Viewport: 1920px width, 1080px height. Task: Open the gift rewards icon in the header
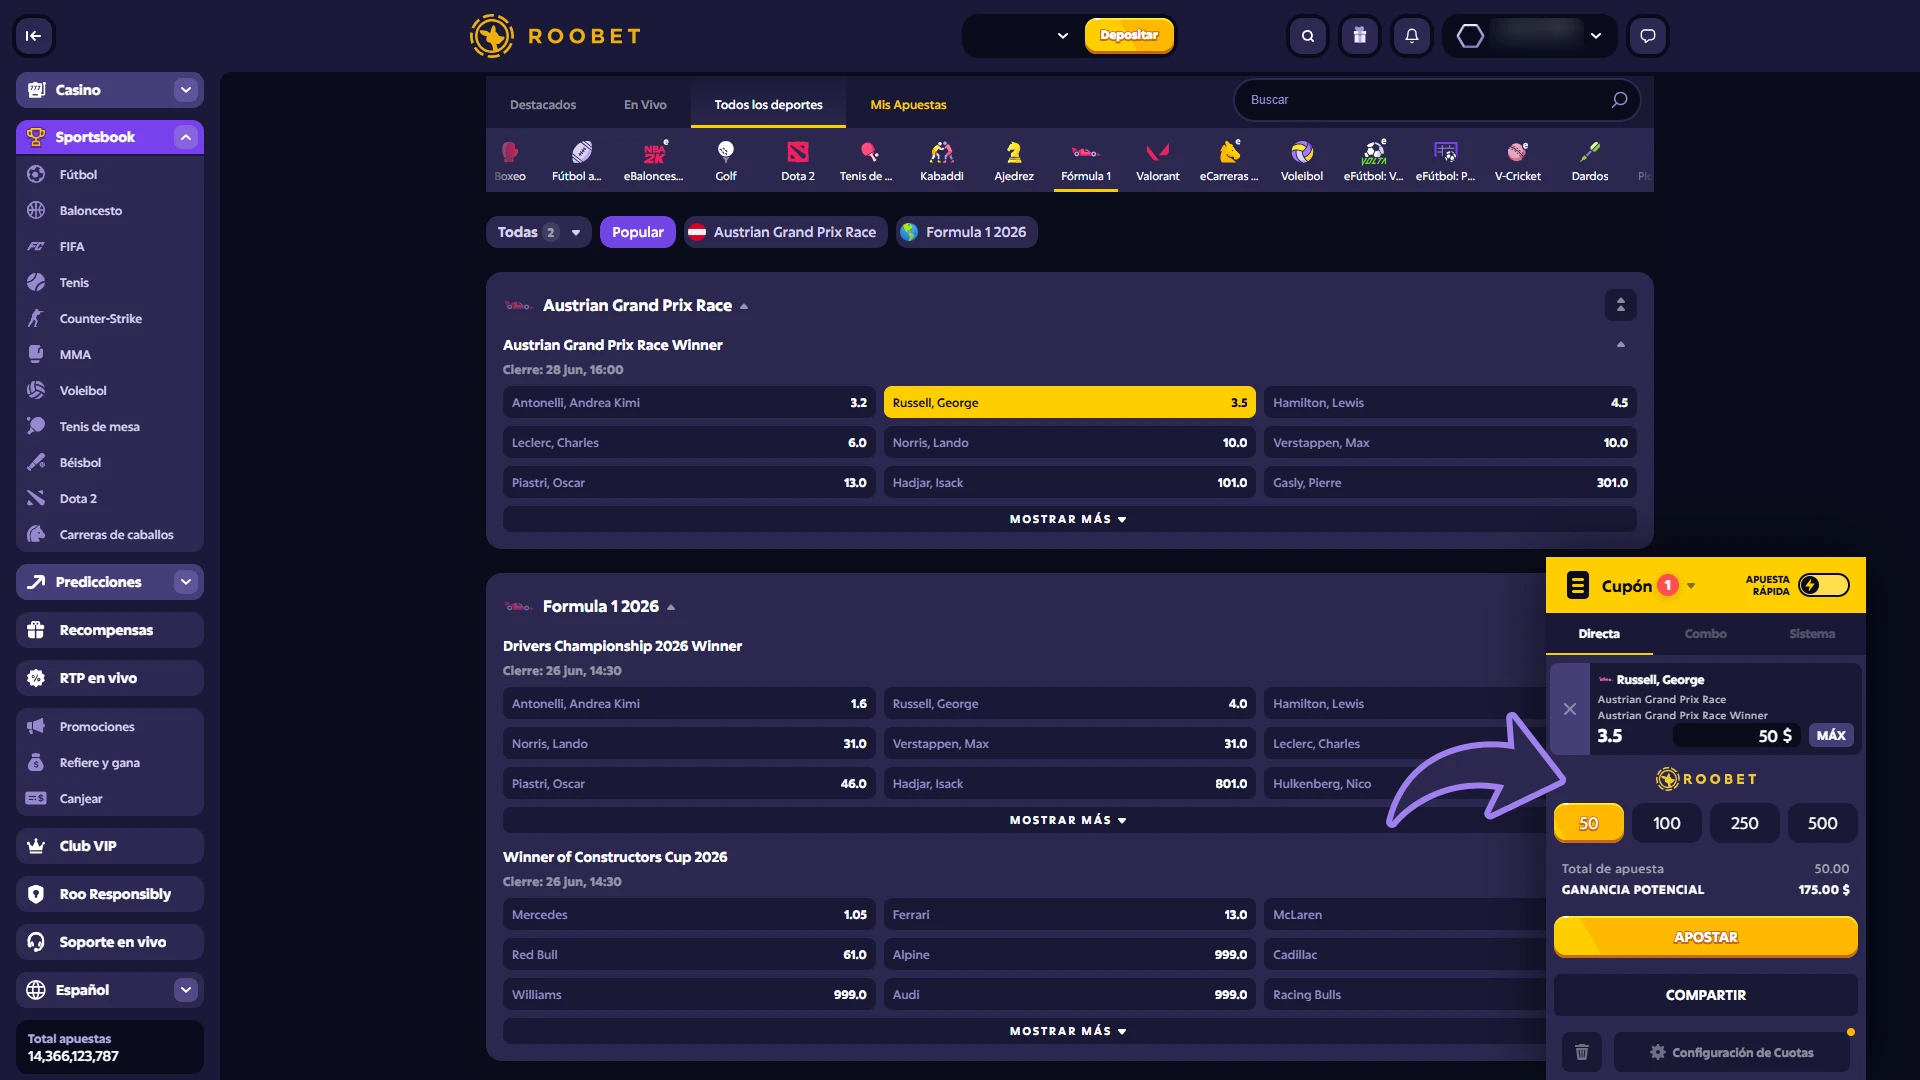click(x=1360, y=36)
